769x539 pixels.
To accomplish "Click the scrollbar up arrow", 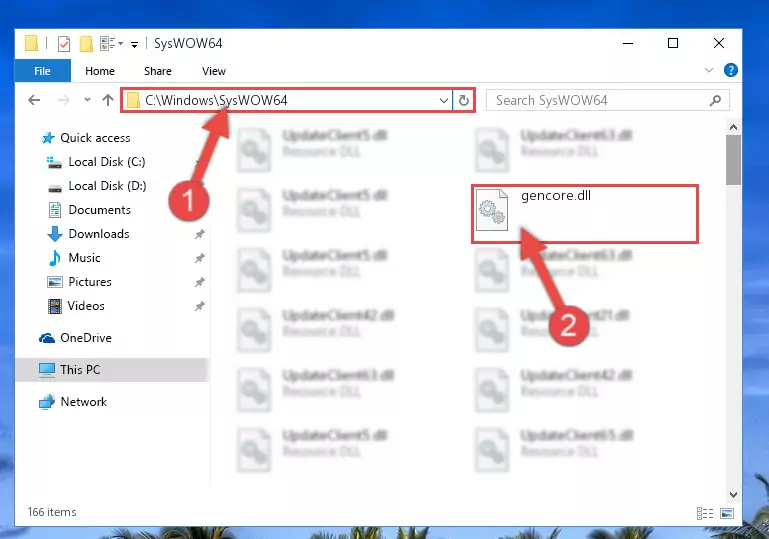I will (733, 128).
